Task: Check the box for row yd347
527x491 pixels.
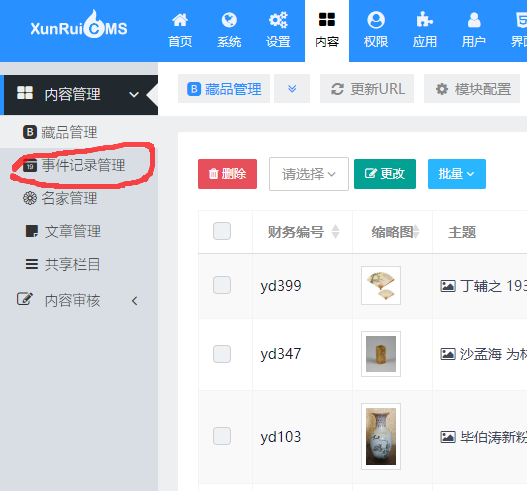Action: pos(222,354)
